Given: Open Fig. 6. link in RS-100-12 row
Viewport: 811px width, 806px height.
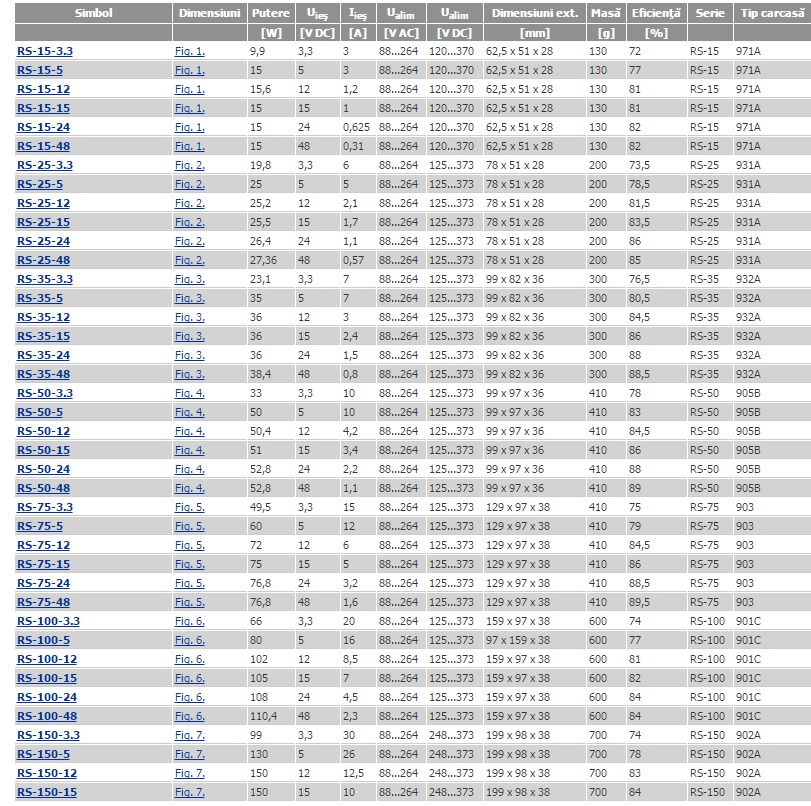Looking at the screenshot, I should (x=190, y=660).
